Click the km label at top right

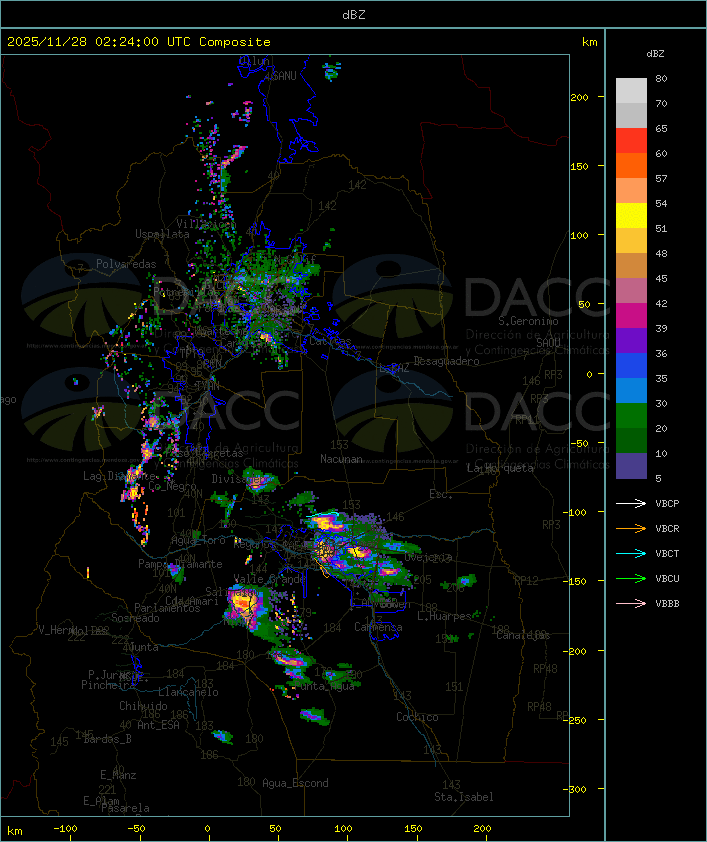tap(589, 42)
